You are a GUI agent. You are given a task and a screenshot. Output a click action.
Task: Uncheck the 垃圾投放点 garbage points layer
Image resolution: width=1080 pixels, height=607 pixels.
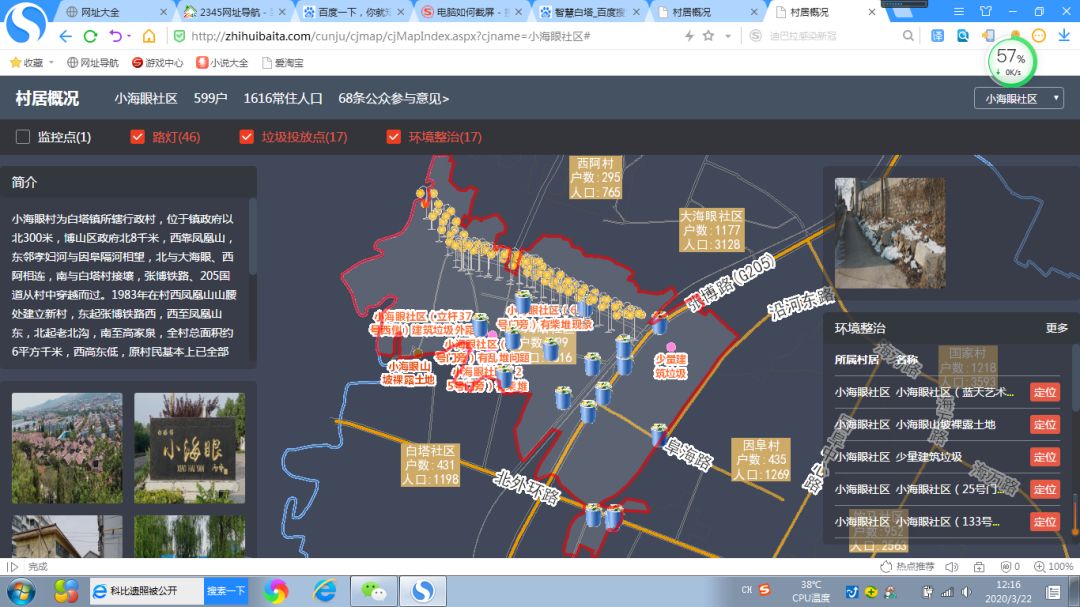[247, 136]
